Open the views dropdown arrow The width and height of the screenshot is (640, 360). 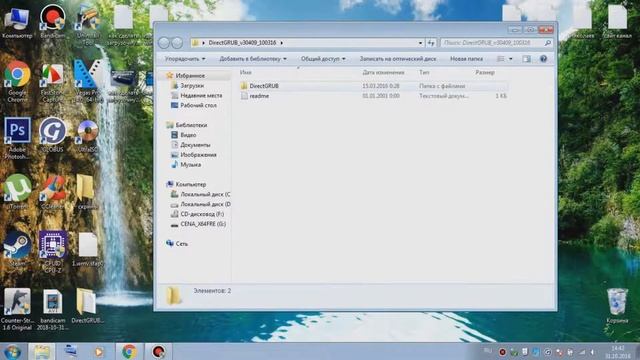coord(510,59)
